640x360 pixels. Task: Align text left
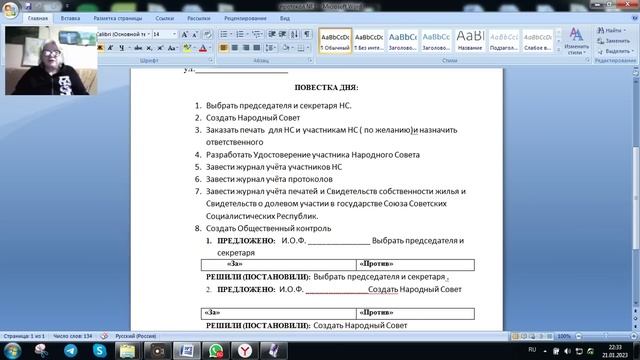224,48
